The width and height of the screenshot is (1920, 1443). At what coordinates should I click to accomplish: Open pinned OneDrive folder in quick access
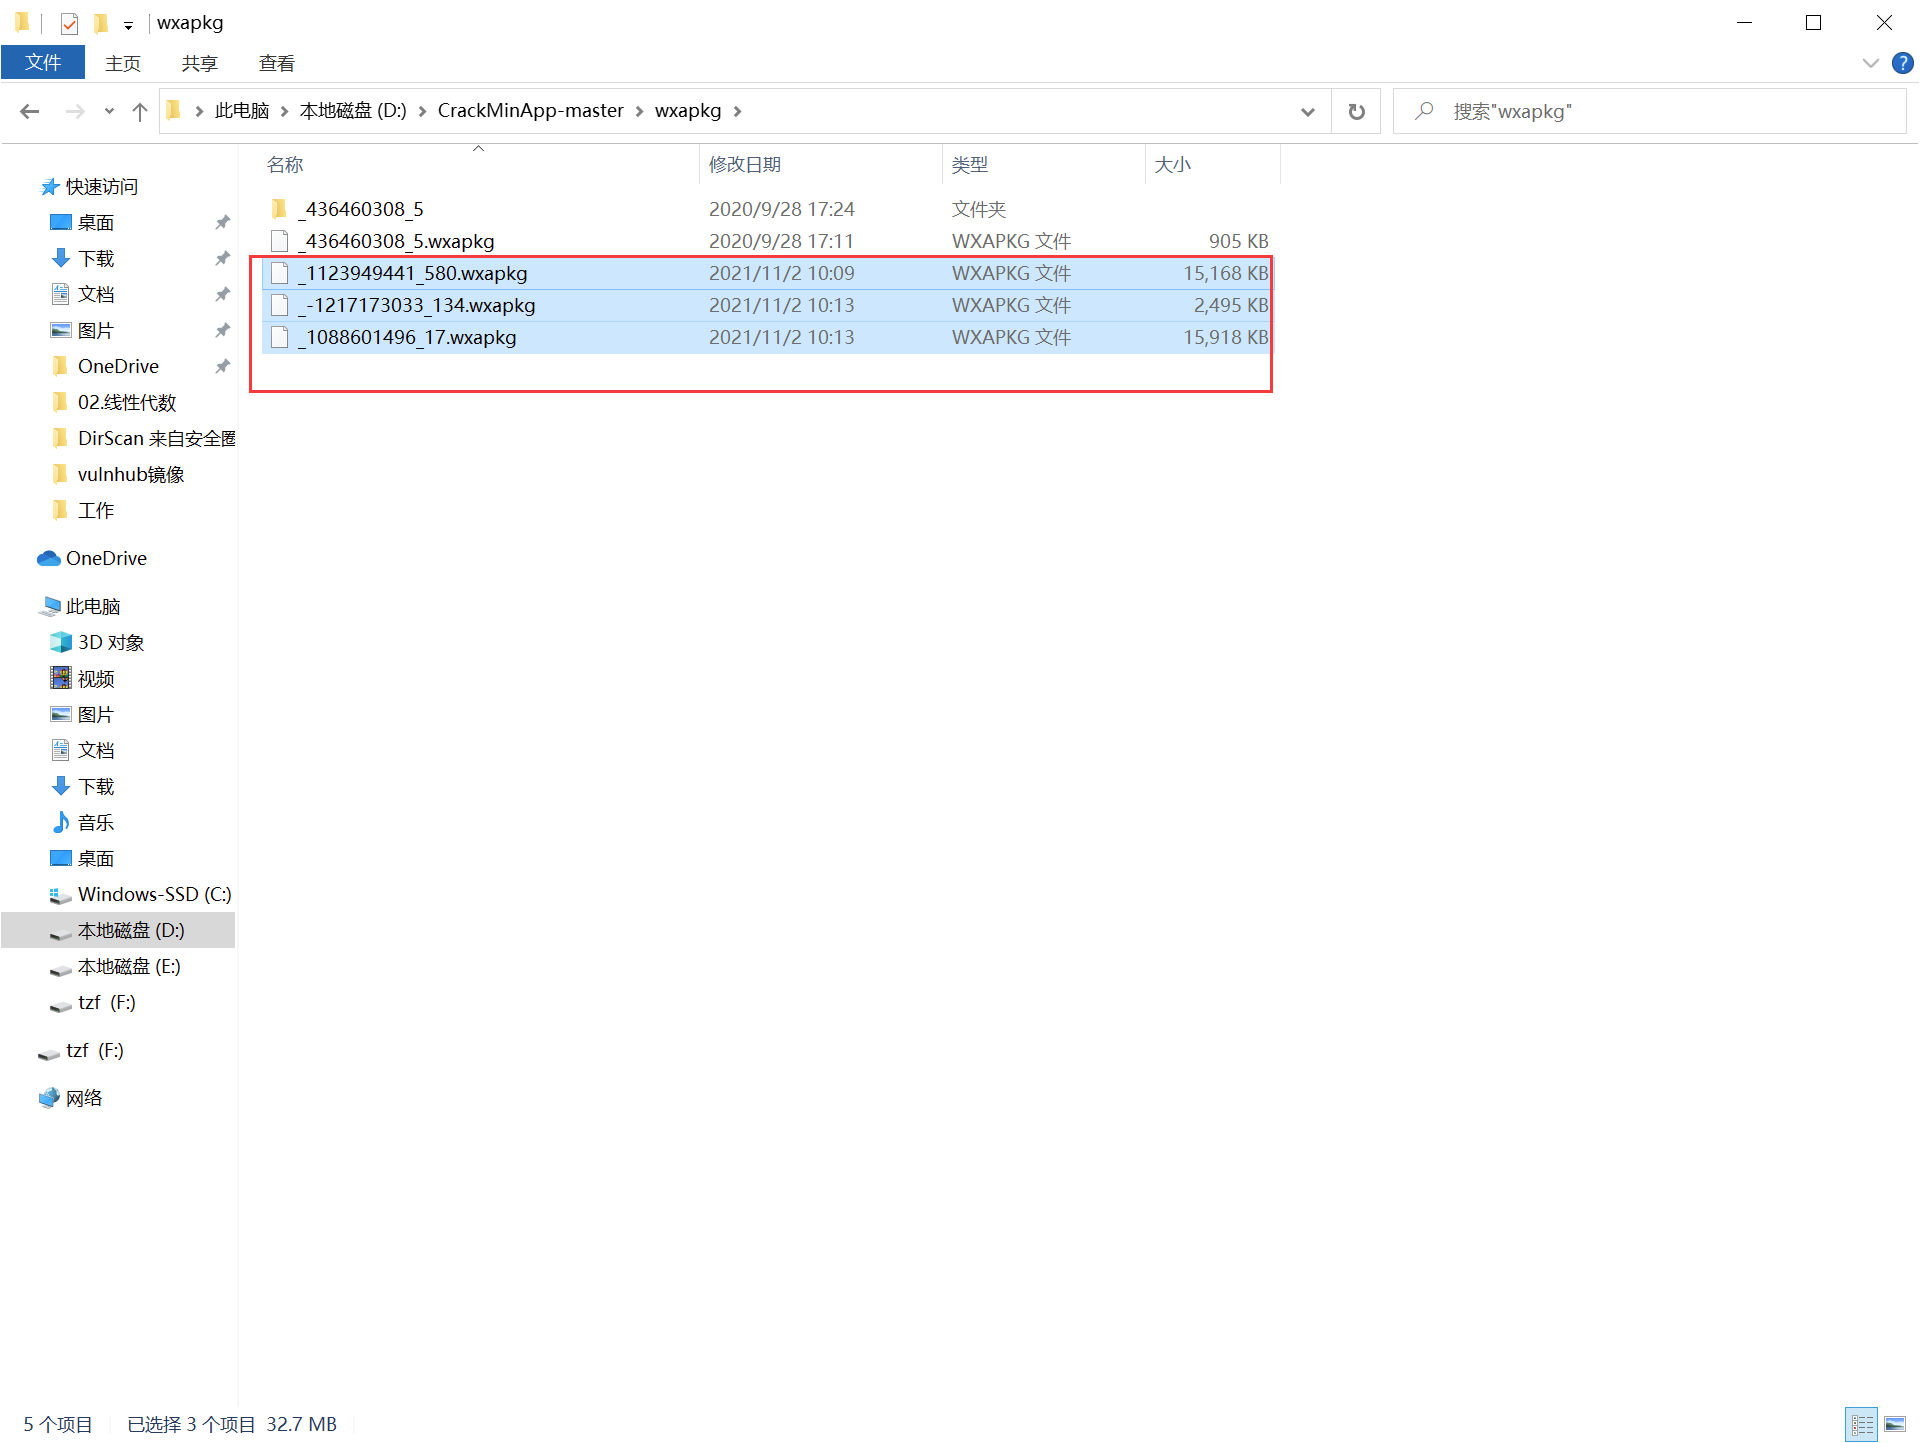point(118,367)
